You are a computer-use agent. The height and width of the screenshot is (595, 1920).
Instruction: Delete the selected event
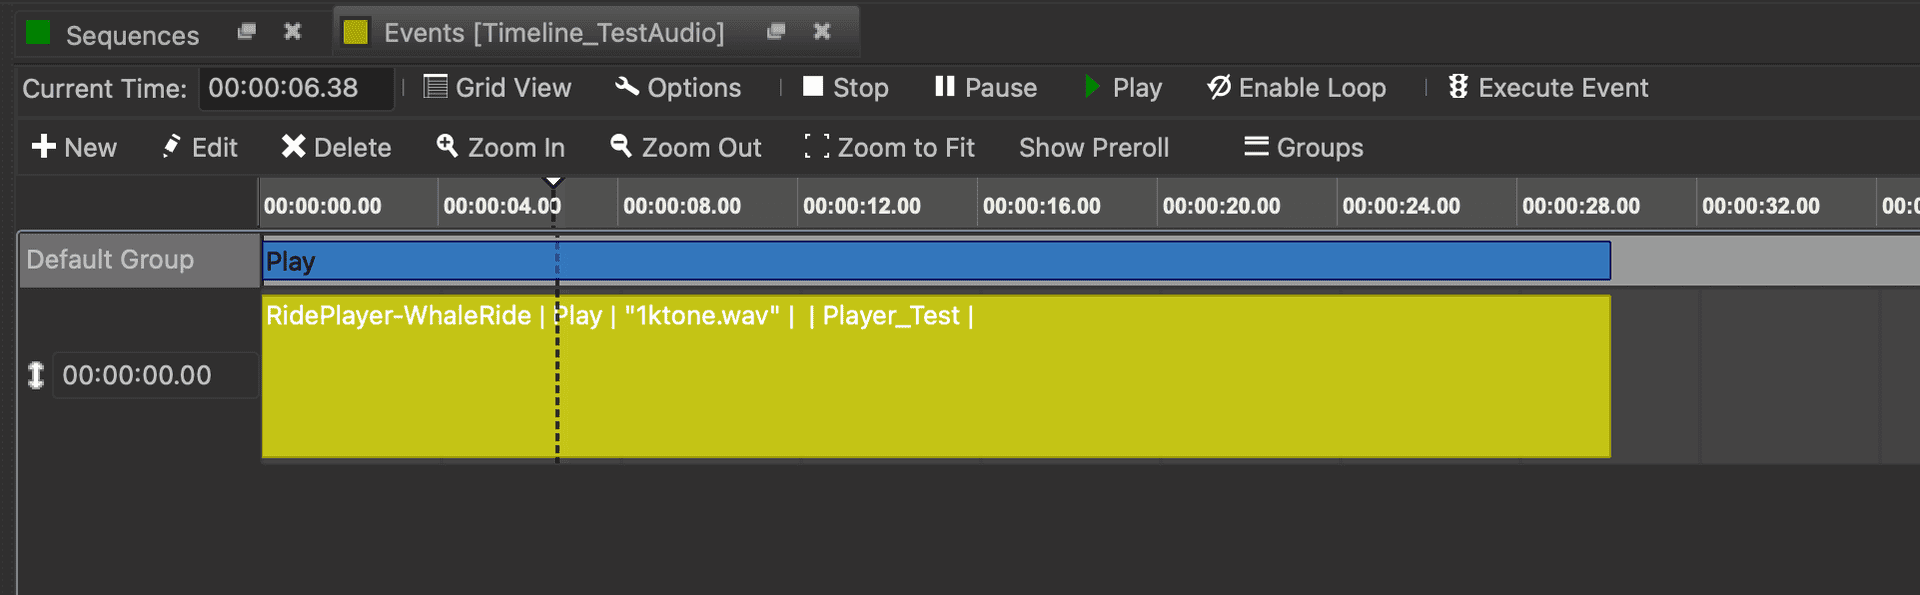[336, 147]
